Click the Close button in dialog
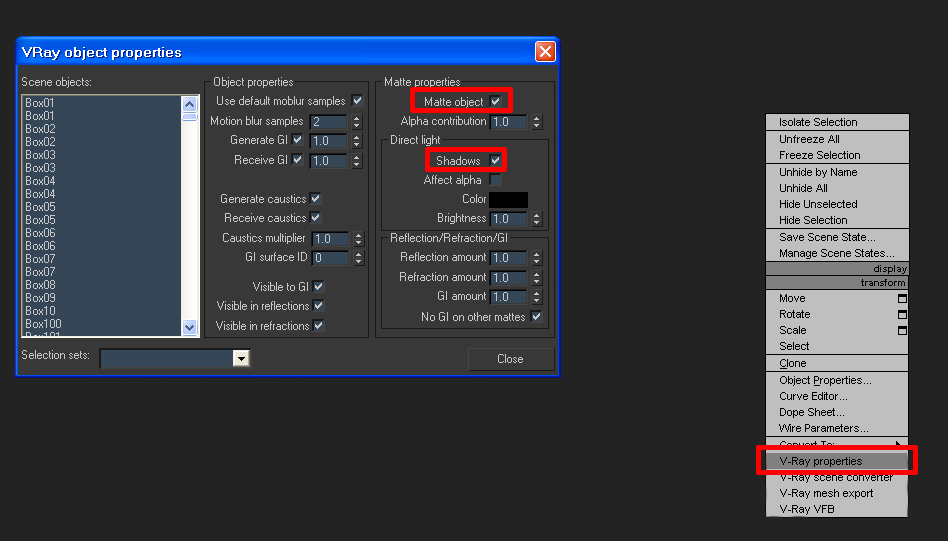This screenshot has height=541, width=948. [x=511, y=359]
